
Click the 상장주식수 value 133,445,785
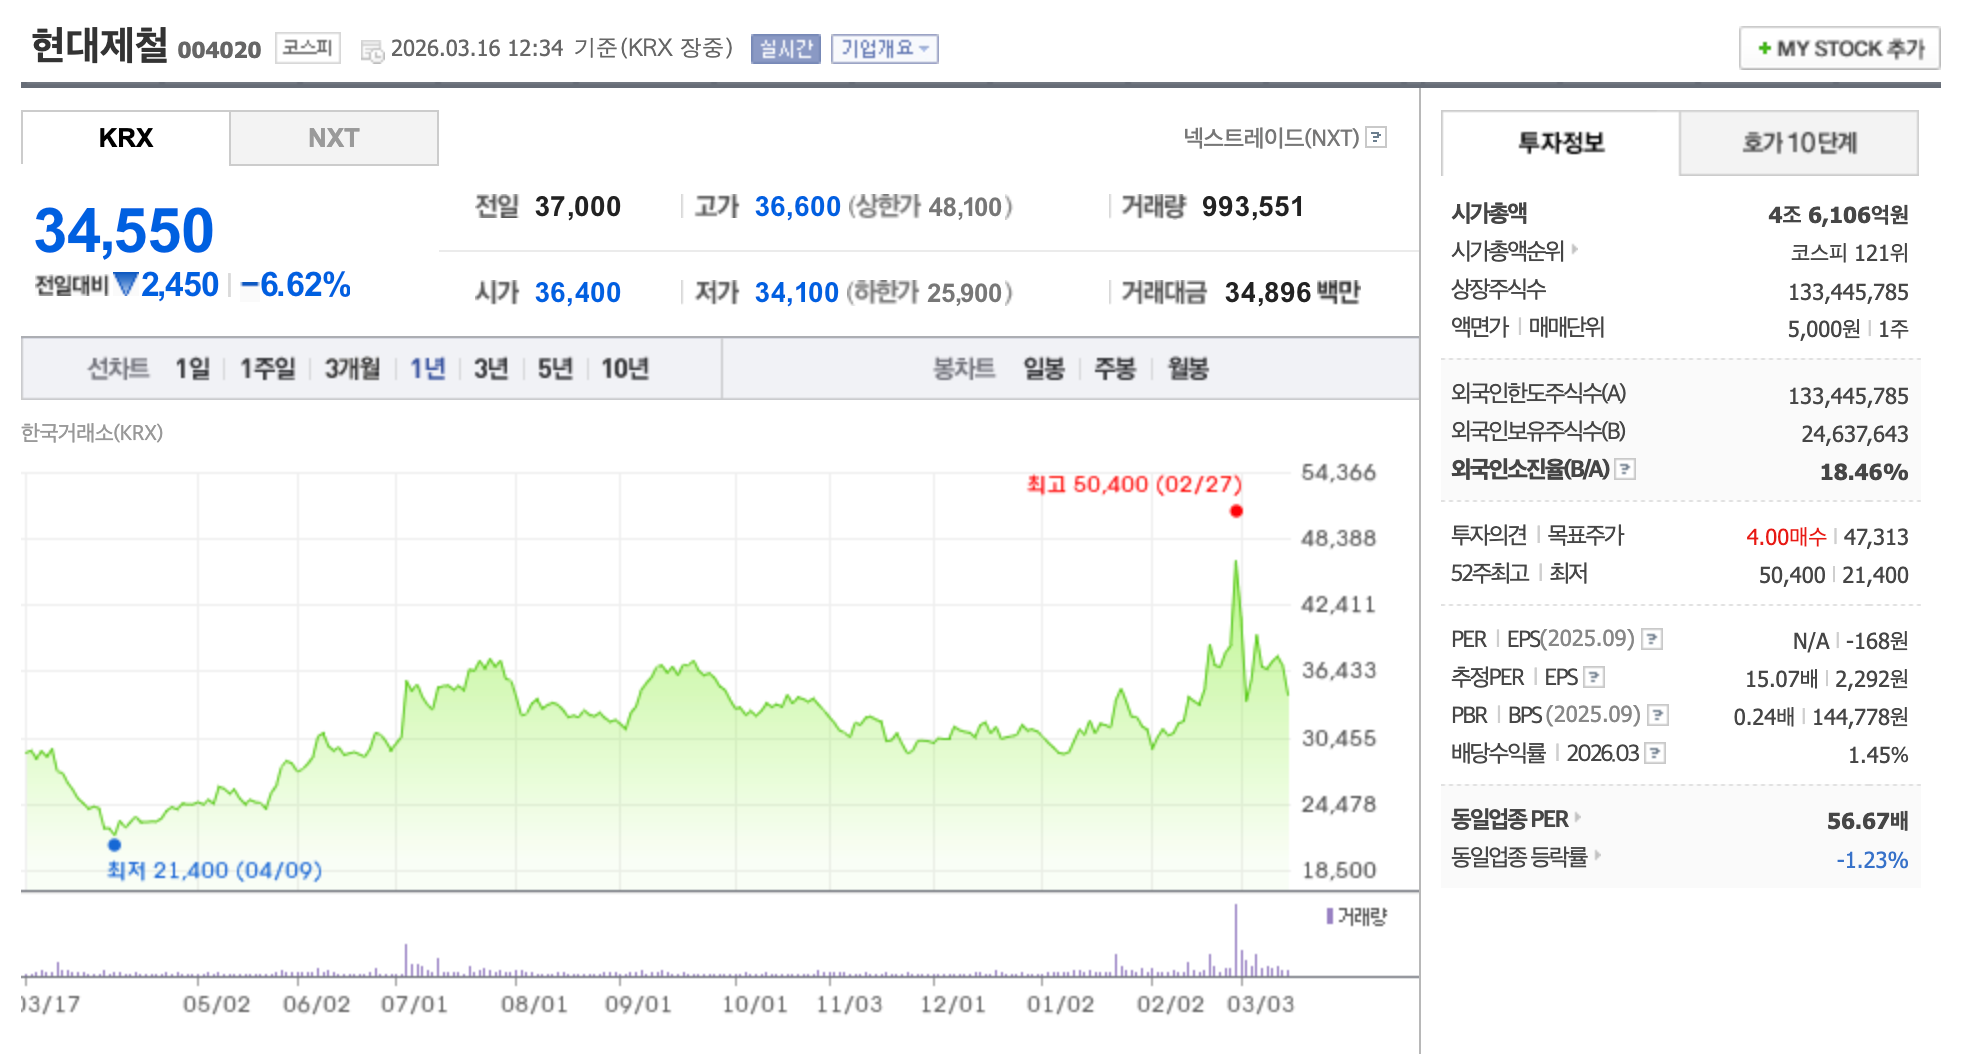(1848, 292)
